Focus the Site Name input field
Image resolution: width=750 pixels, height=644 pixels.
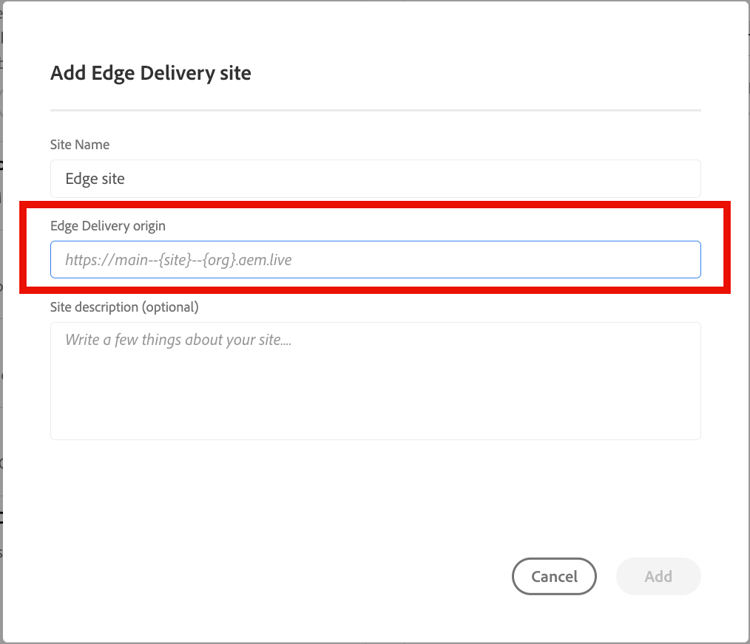pos(375,179)
